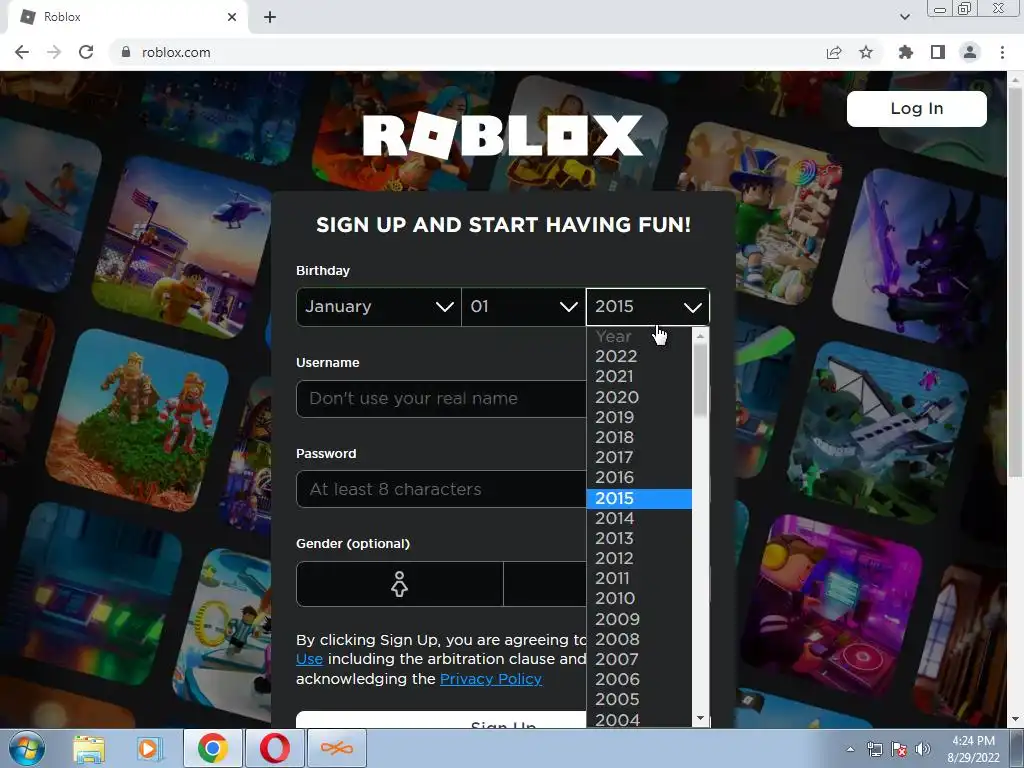
Task: Select highlighted year 2015
Action: click(x=639, y=498)
